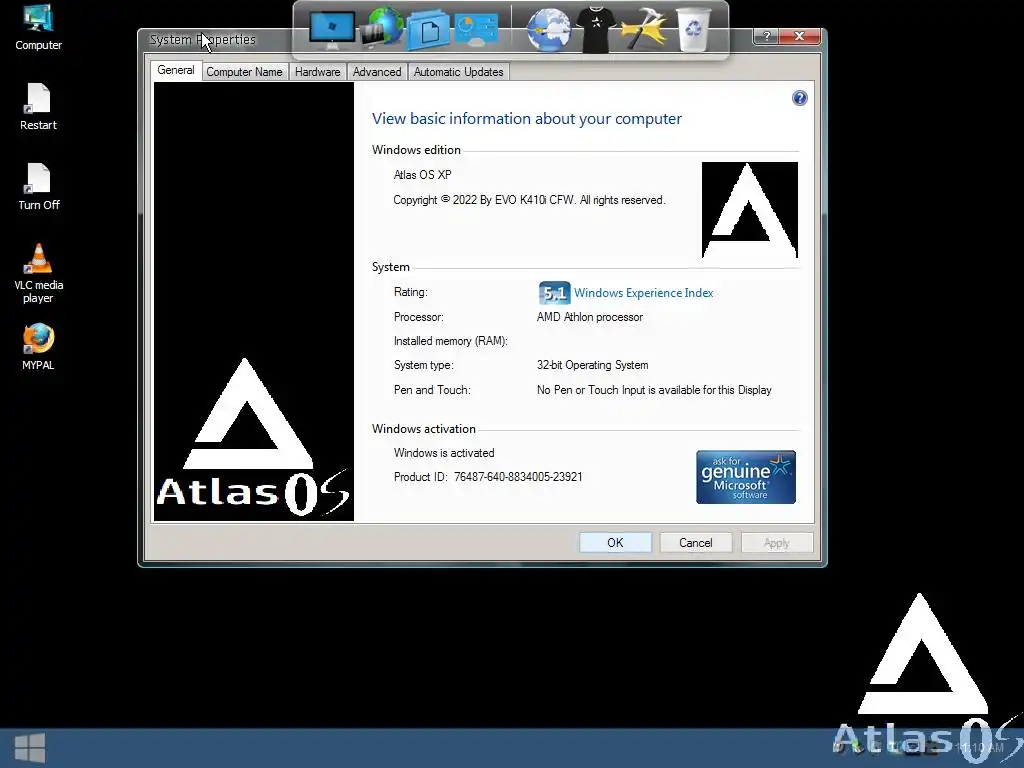Screen dimensions: 1024x768
Task: Switch to the Computer Name tab
Action: [x=244, y=72]
